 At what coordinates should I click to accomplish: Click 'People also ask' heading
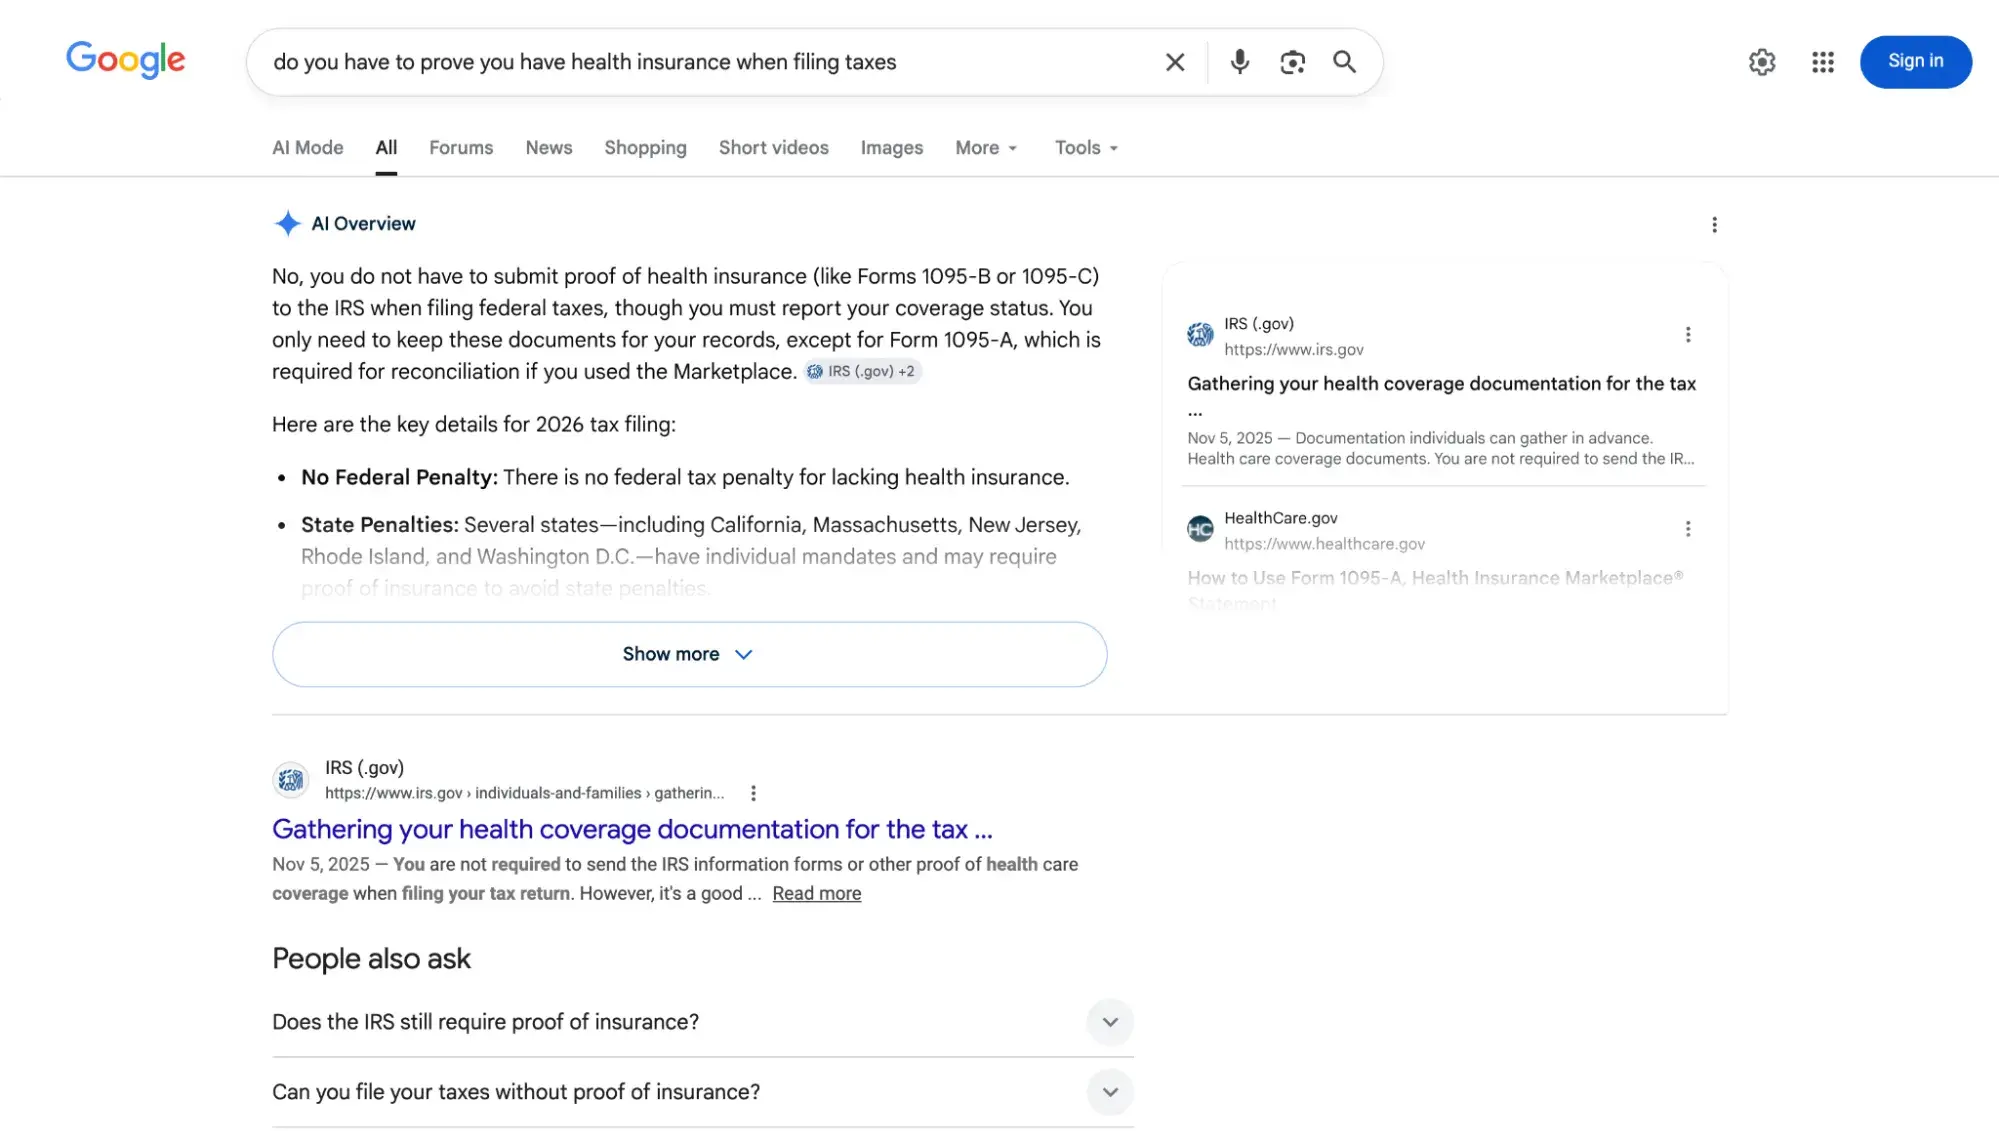pyautogui.click(x=371, y=959)
